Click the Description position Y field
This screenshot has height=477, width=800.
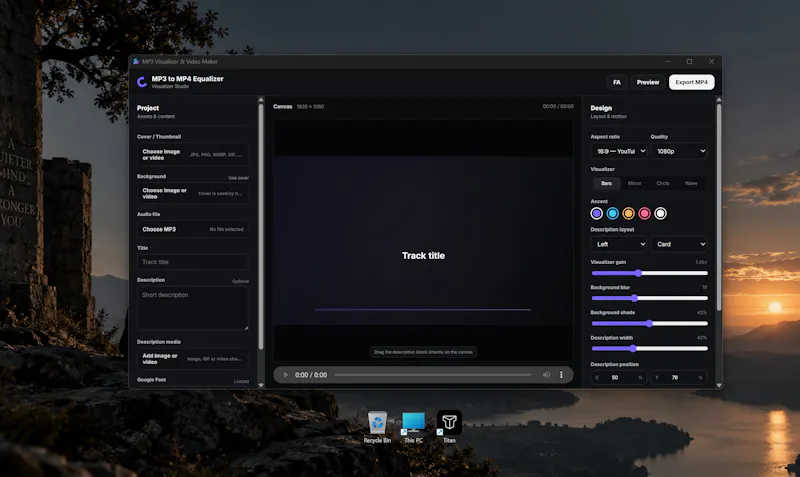pos(679,378)
